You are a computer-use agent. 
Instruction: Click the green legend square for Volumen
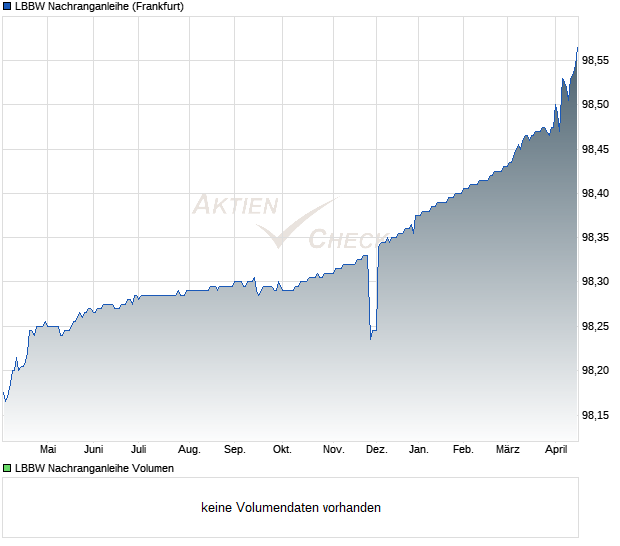point(7,469)
